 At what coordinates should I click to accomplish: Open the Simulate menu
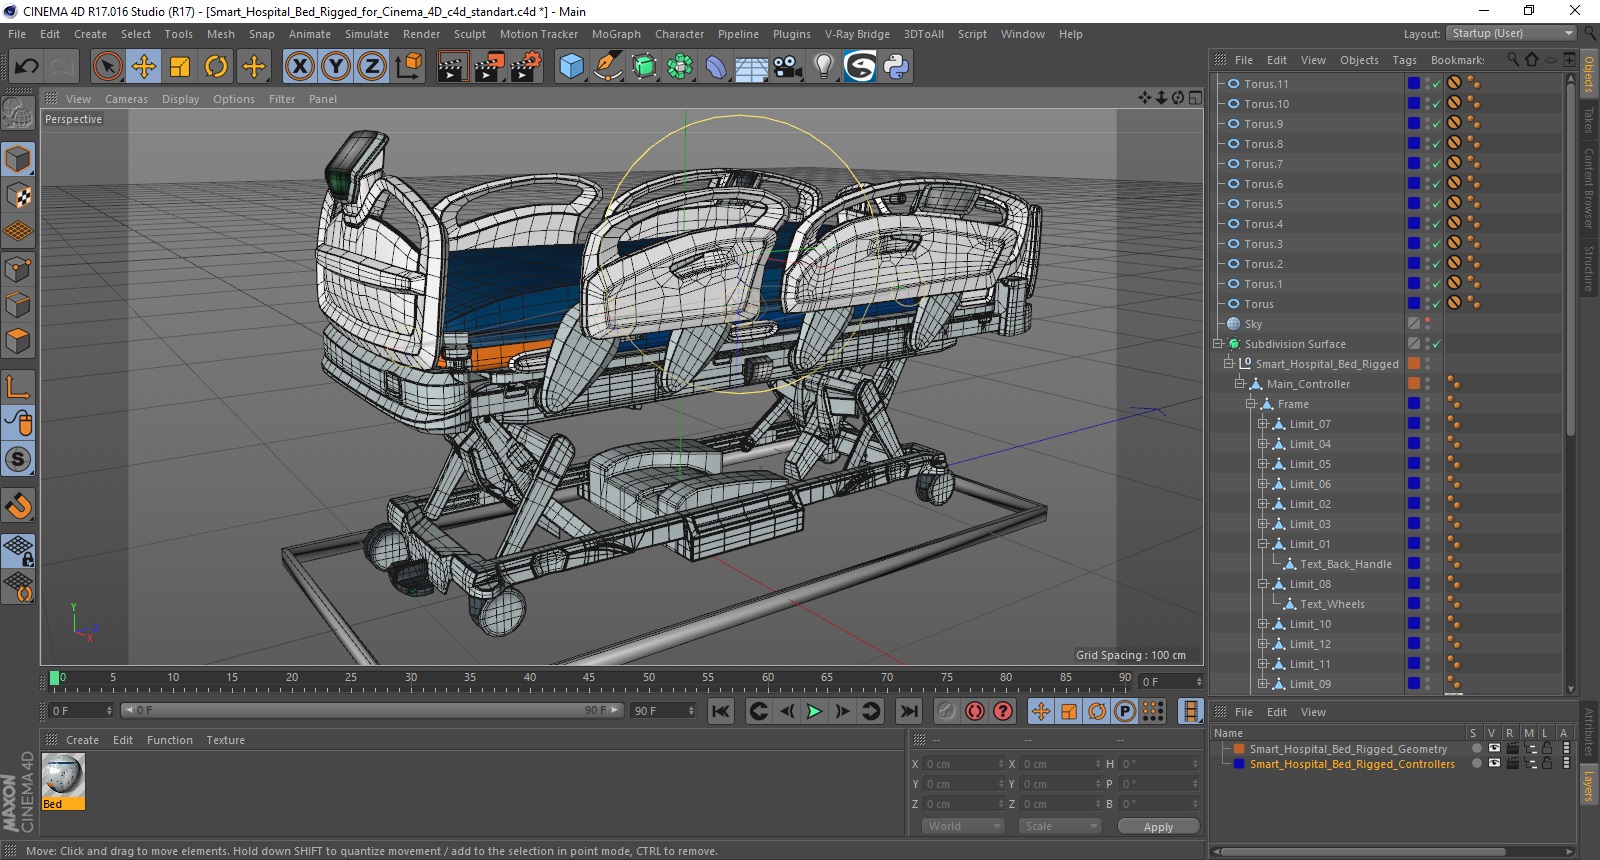tap(367, 34)
